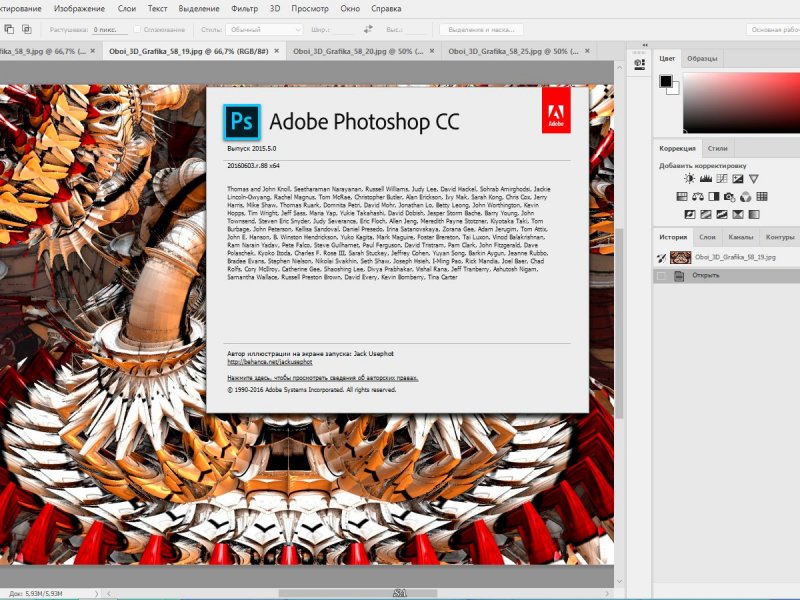
Task: Click the Открыть history state document icon
Action: (679, 276)
